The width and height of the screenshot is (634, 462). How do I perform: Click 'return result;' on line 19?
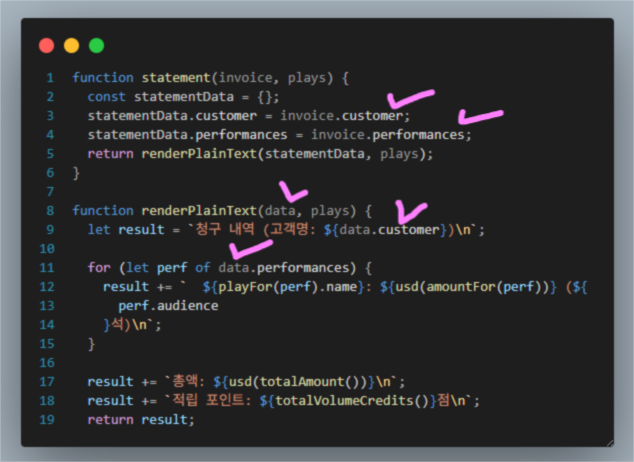click(141, 420)
